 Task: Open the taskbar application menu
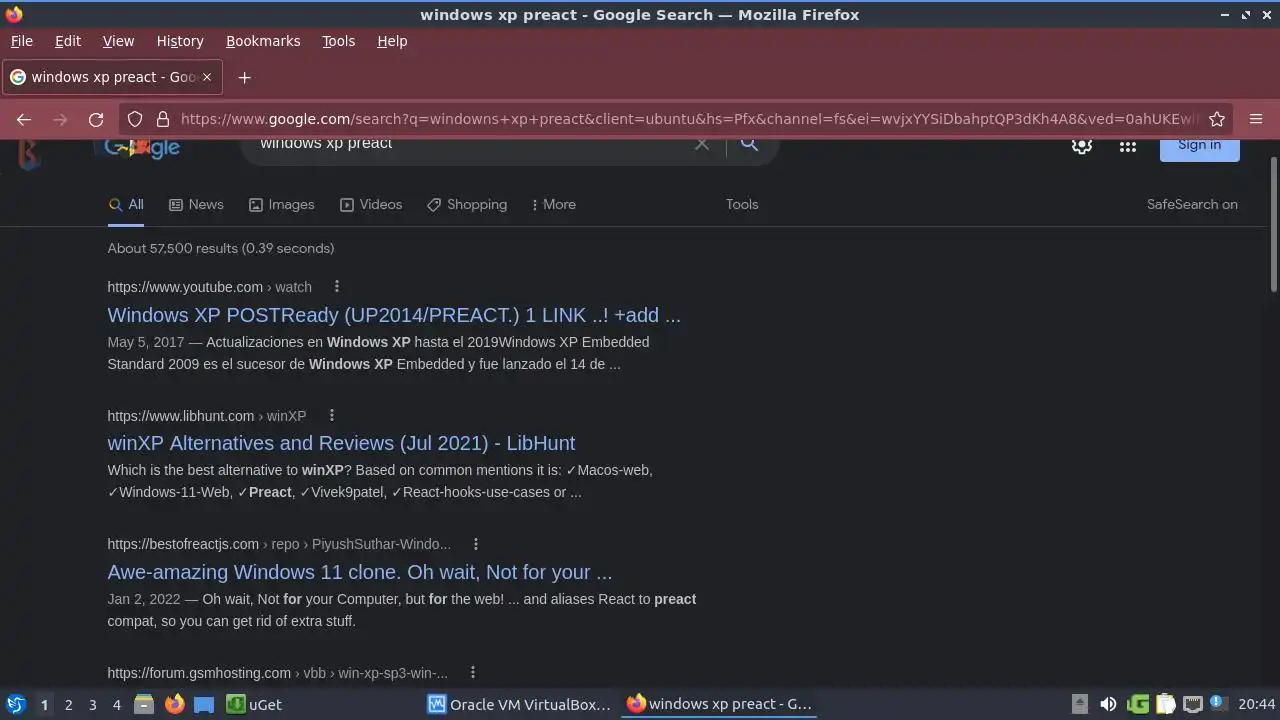click(15, 704)
